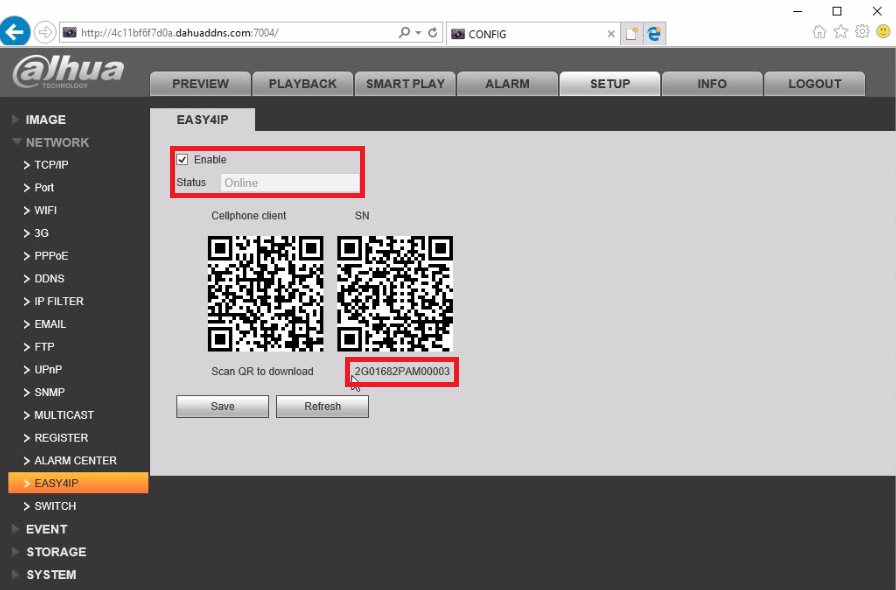Click the smiley feedback icon
896x590 pixels.
click(x=883, y=31)
